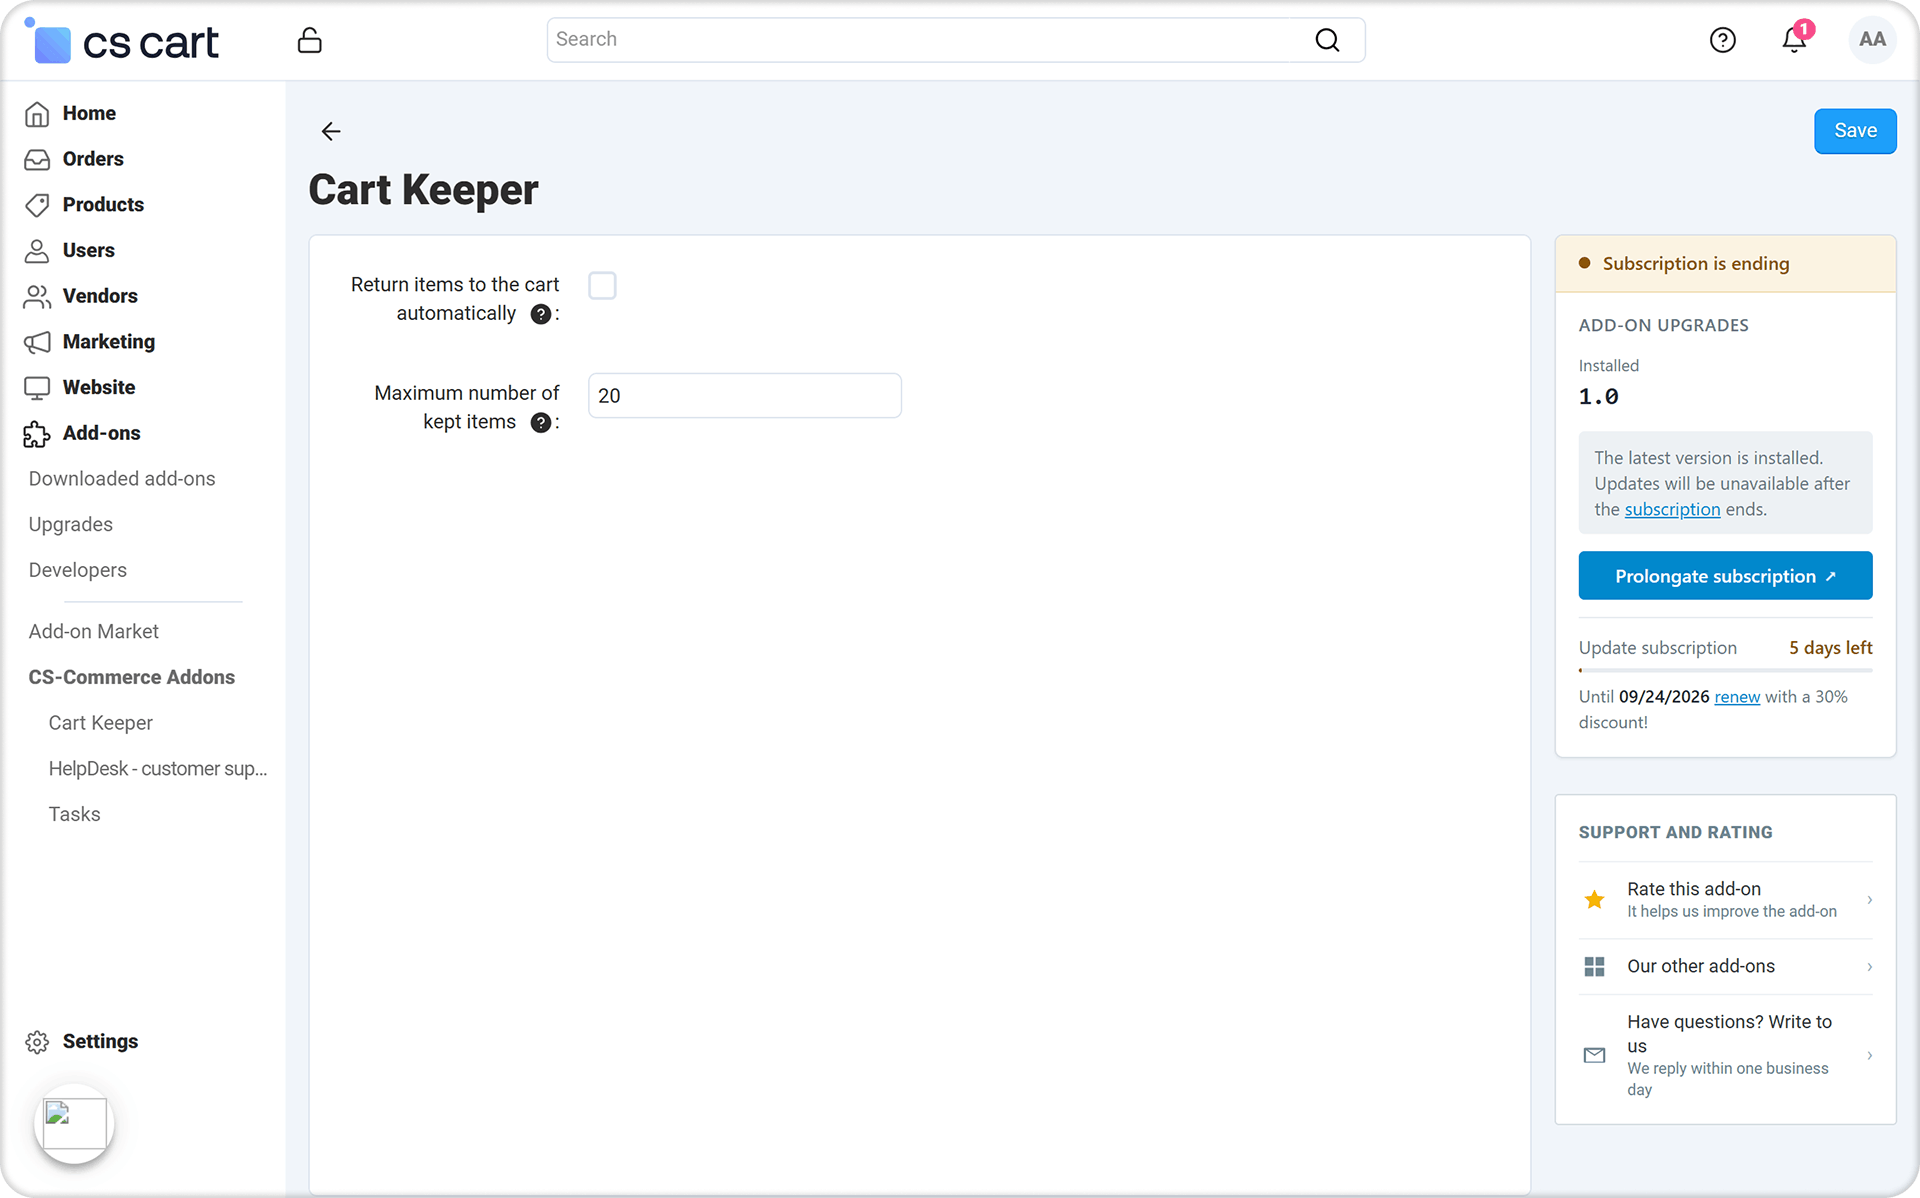Click the unlock padlock icon
1920x1198 pixels.
(310, 40)
